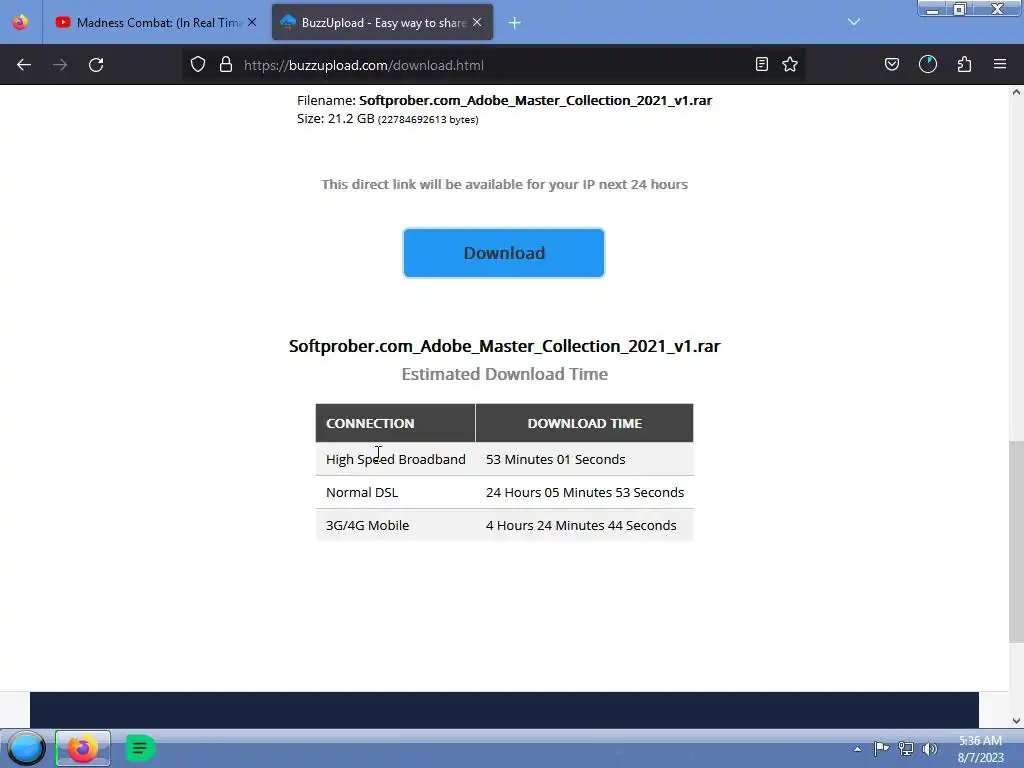Open the volume speaker icon
This screenshot has height=768, width=1024.
click(x=930, y=748)
